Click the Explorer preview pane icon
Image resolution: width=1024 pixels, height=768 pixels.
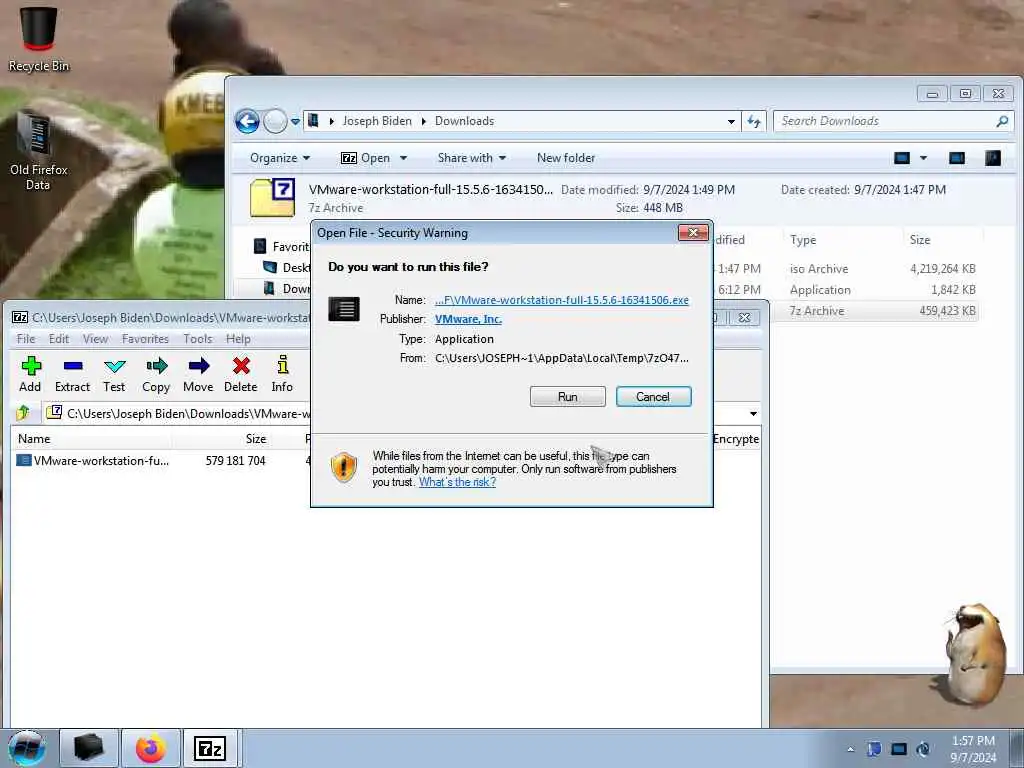957,158
